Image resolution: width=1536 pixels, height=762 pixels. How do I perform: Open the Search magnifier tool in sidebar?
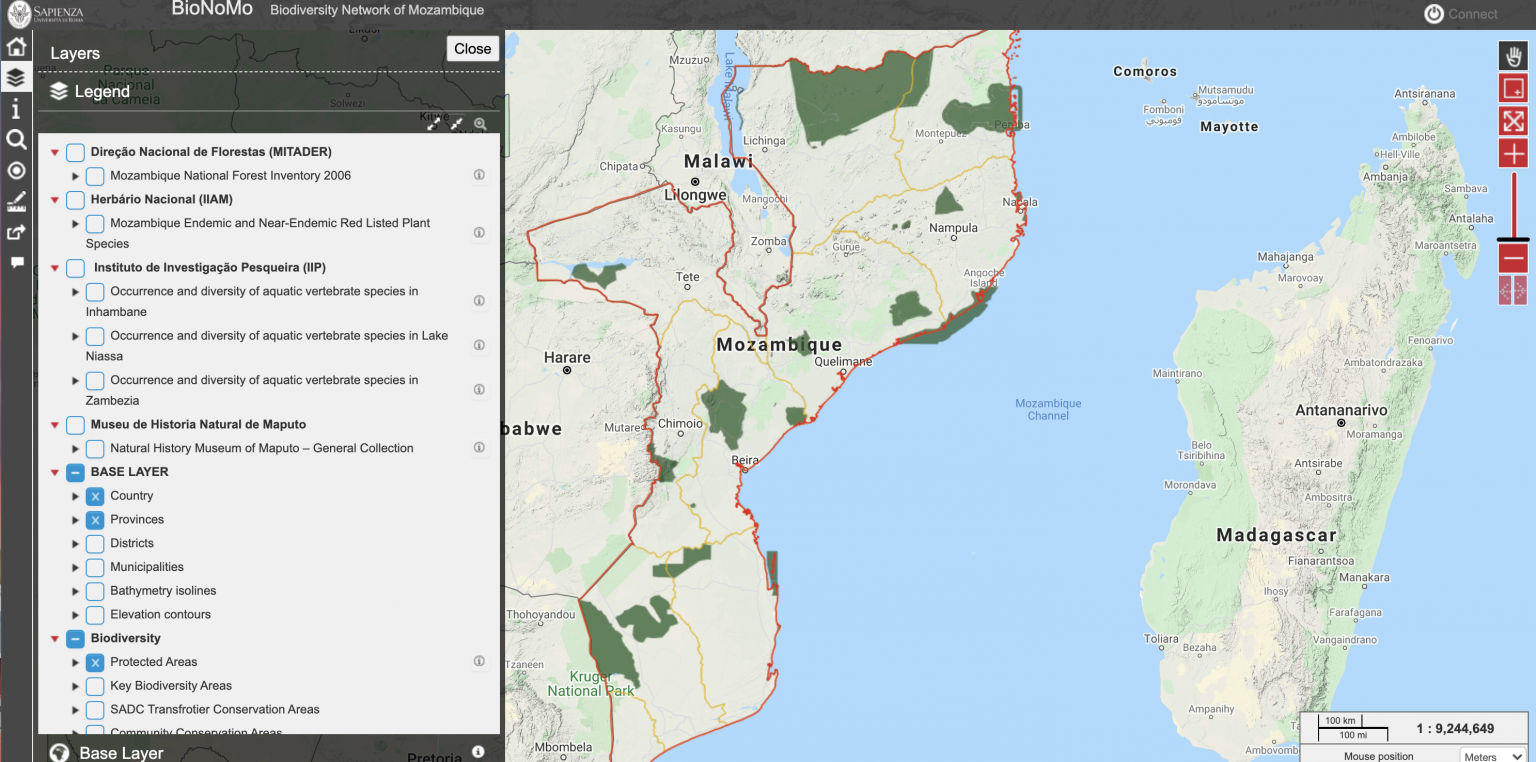(16, 139)
